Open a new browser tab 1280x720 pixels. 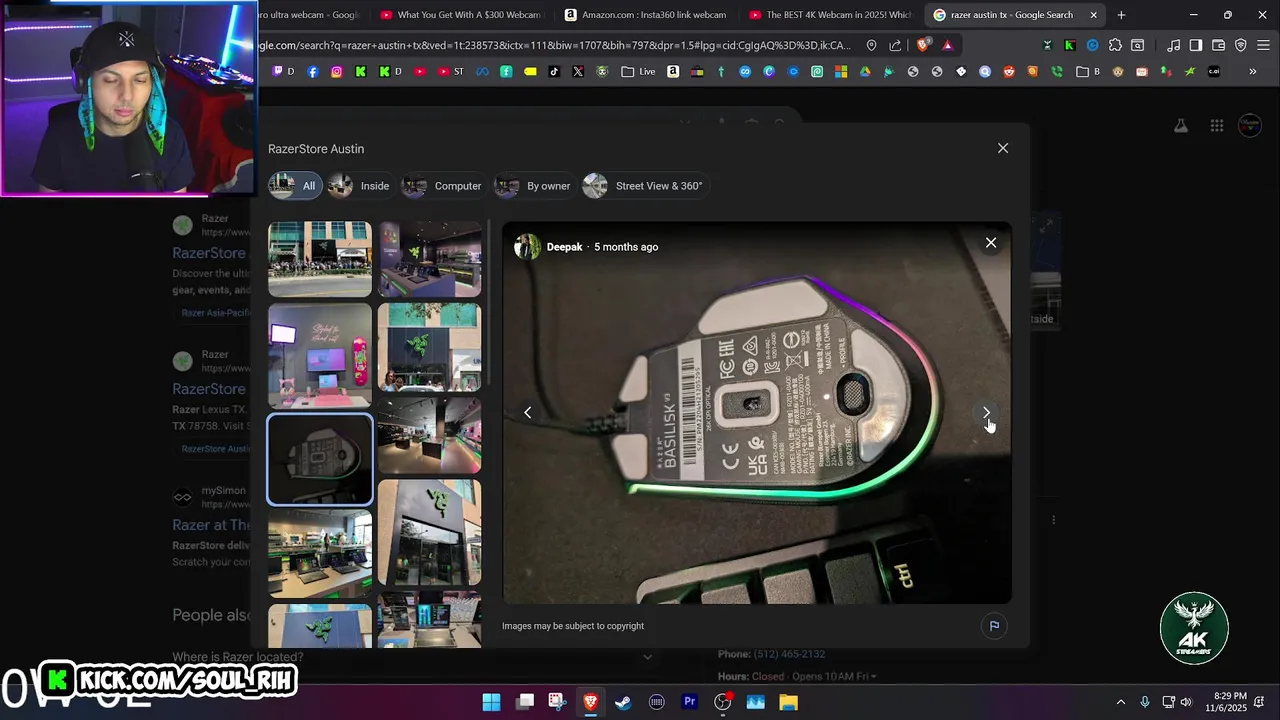point(1121,15)
